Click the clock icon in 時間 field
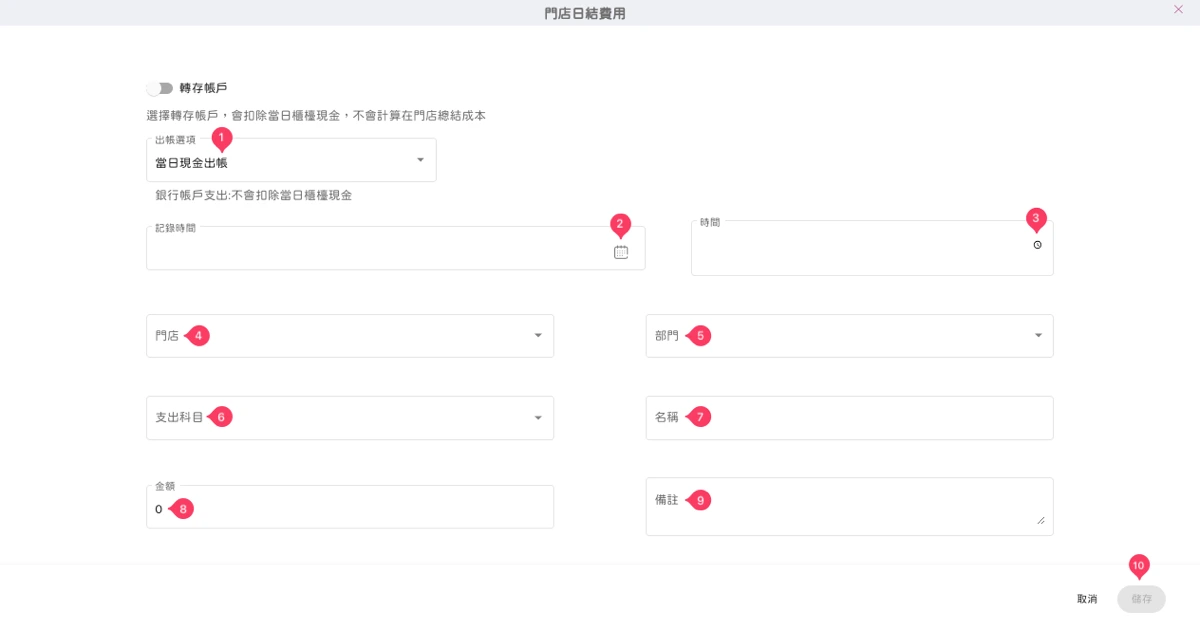Screen dimensions: 1200x631 click(x=1037, y=244)
